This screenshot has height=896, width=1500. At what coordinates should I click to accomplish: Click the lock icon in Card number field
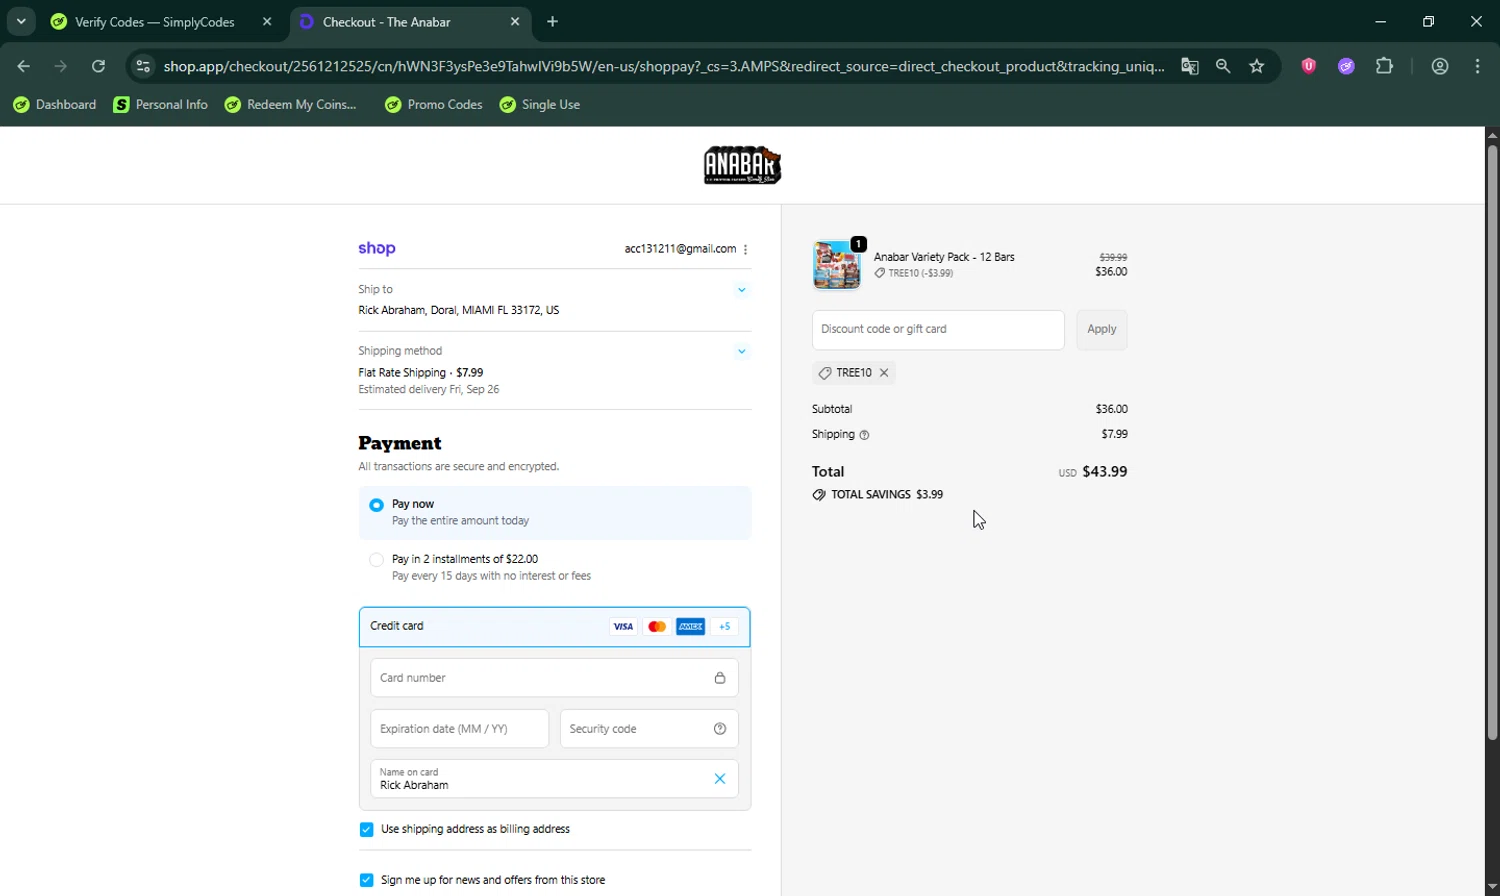click(720, 678)
